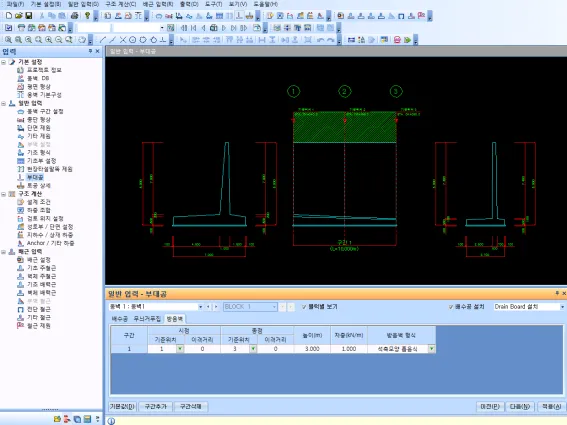Viewport: 567px width, 425px height.
Task: Open the 옹벽 1 selection combo box
Action: coord(155,307)
